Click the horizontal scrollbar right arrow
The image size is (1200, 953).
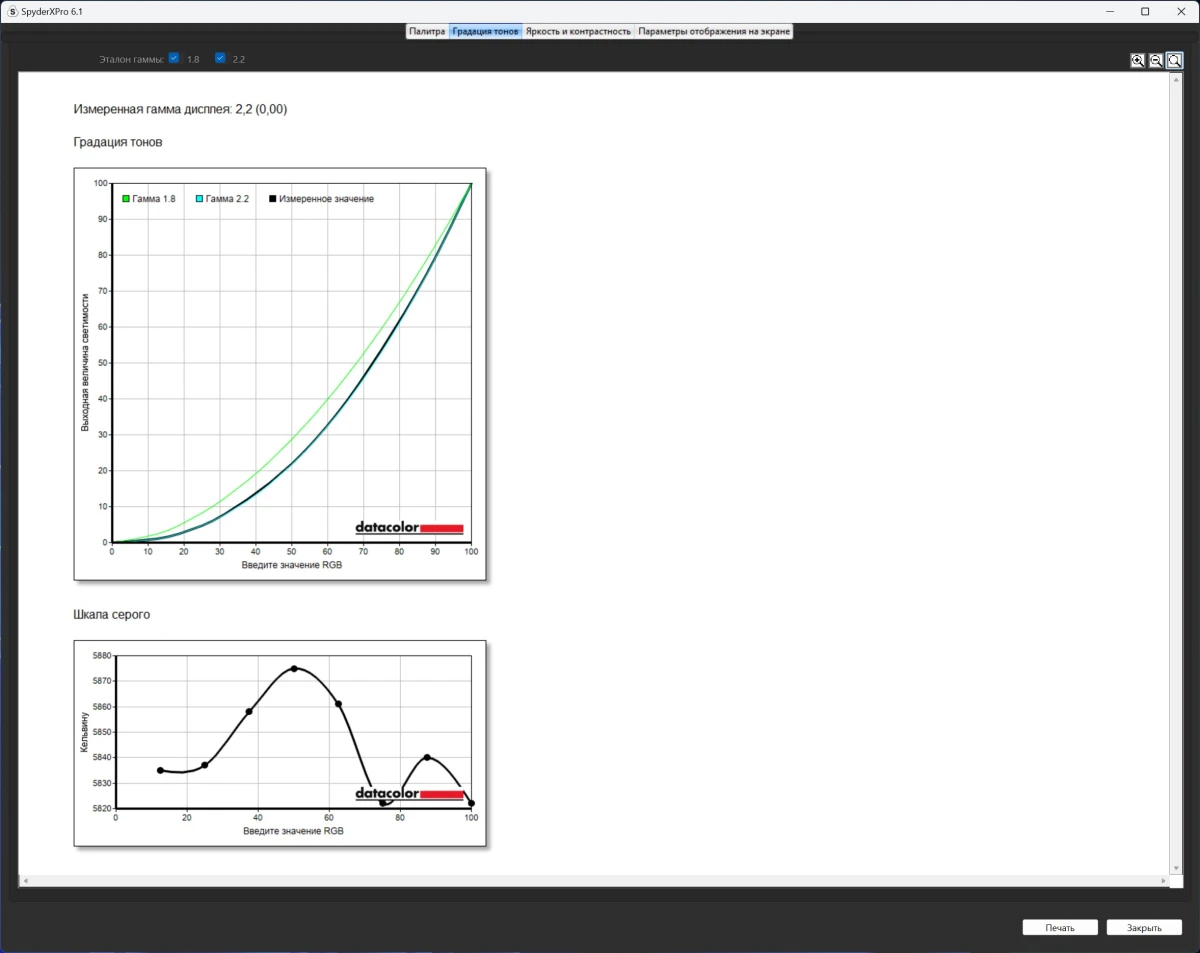pyautogui.click(x=1164, y=881)
